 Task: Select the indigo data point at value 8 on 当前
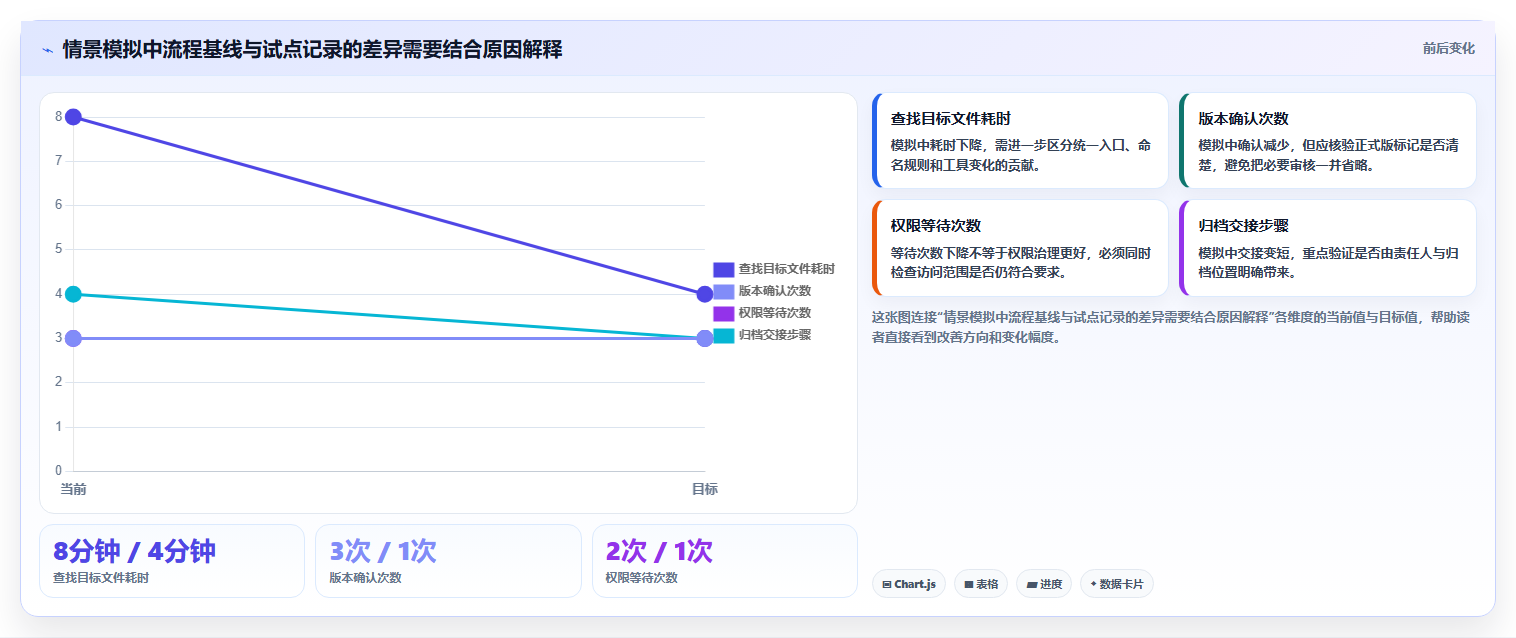[73, 117]
